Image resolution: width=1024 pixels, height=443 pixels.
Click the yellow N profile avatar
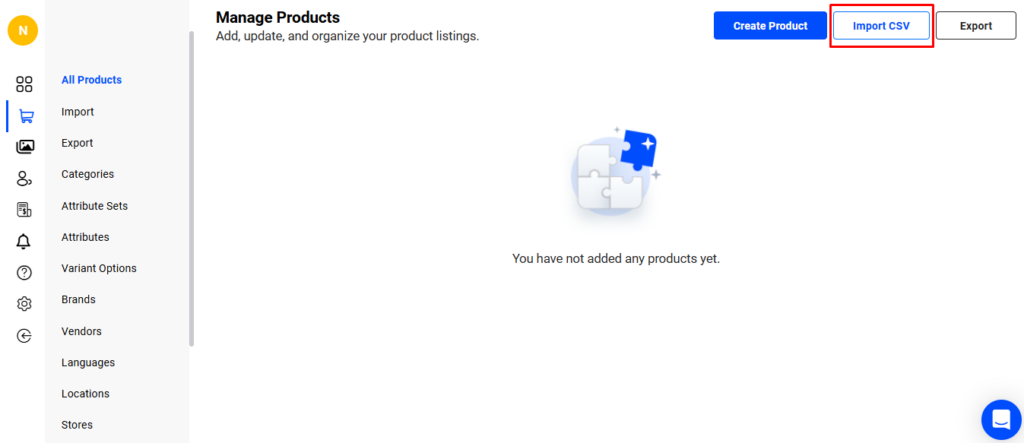22,30
